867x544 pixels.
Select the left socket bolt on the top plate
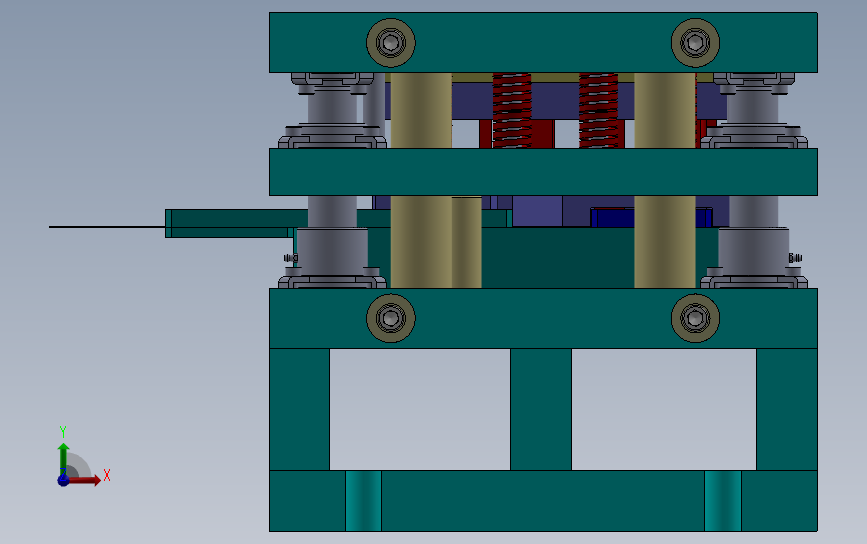pyautogui.click(x=391, y=43)
